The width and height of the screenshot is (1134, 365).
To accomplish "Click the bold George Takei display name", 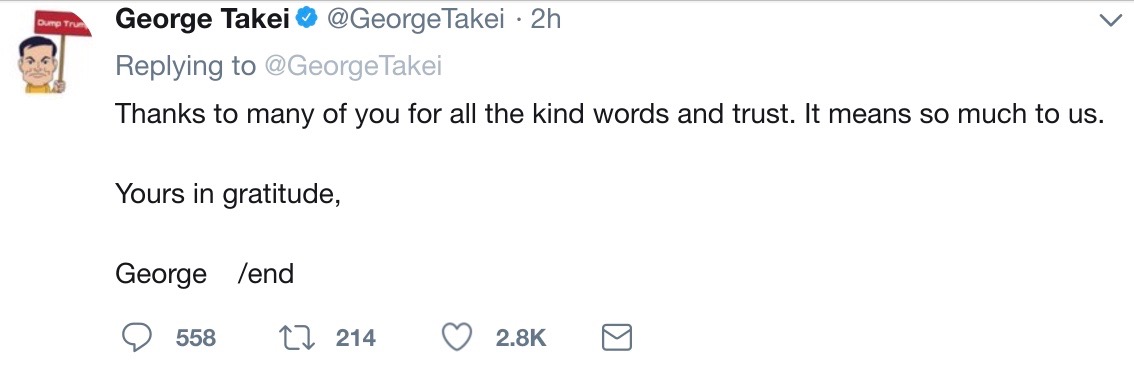I will [202, 20].
